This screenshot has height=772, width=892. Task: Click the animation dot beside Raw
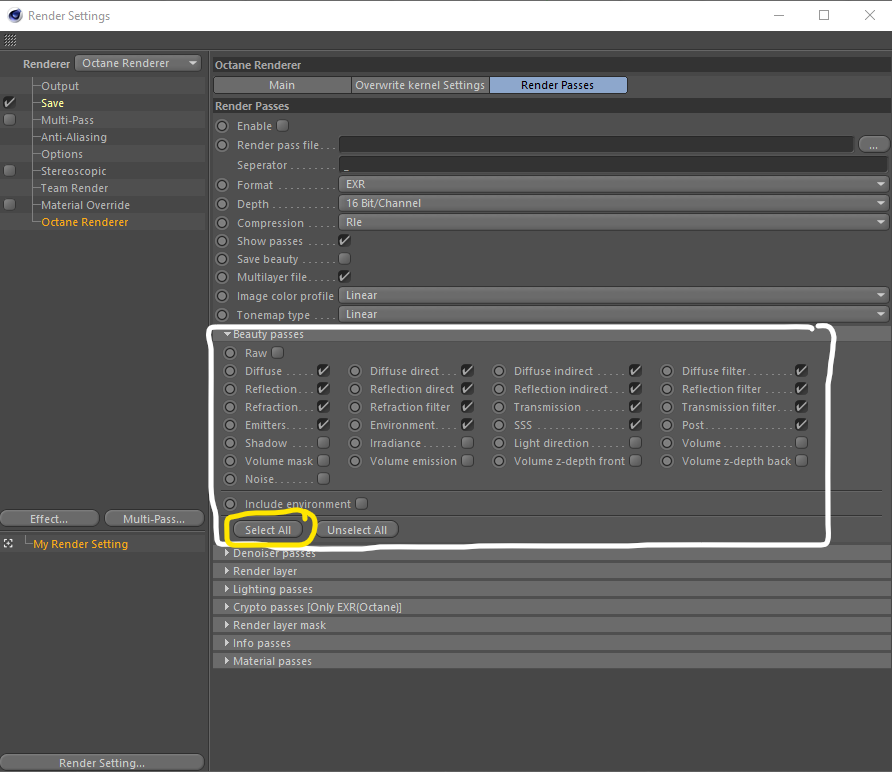pos(230,353)
